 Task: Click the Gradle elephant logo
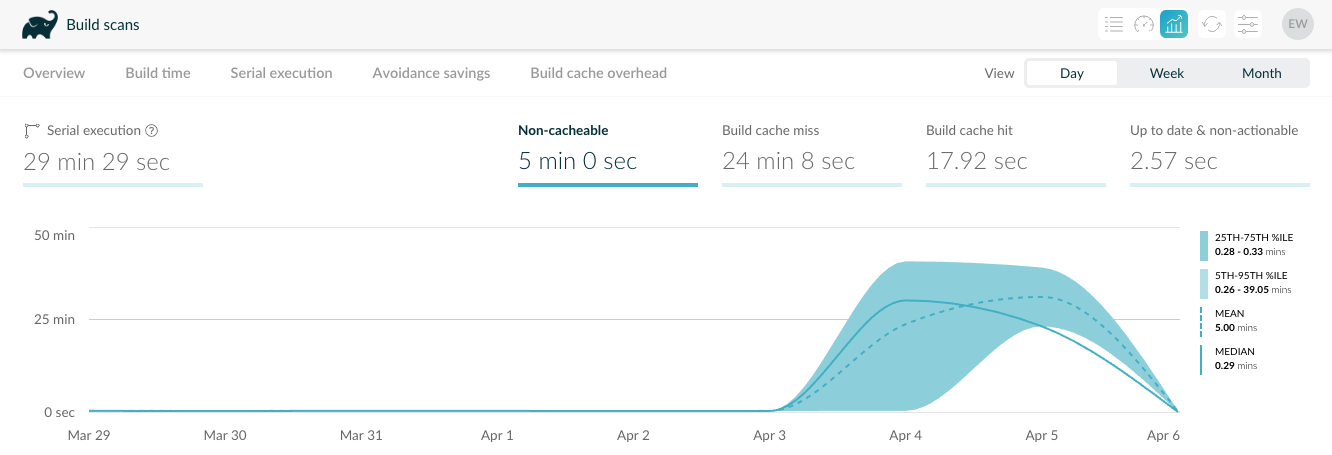click(x=39, y=25)
